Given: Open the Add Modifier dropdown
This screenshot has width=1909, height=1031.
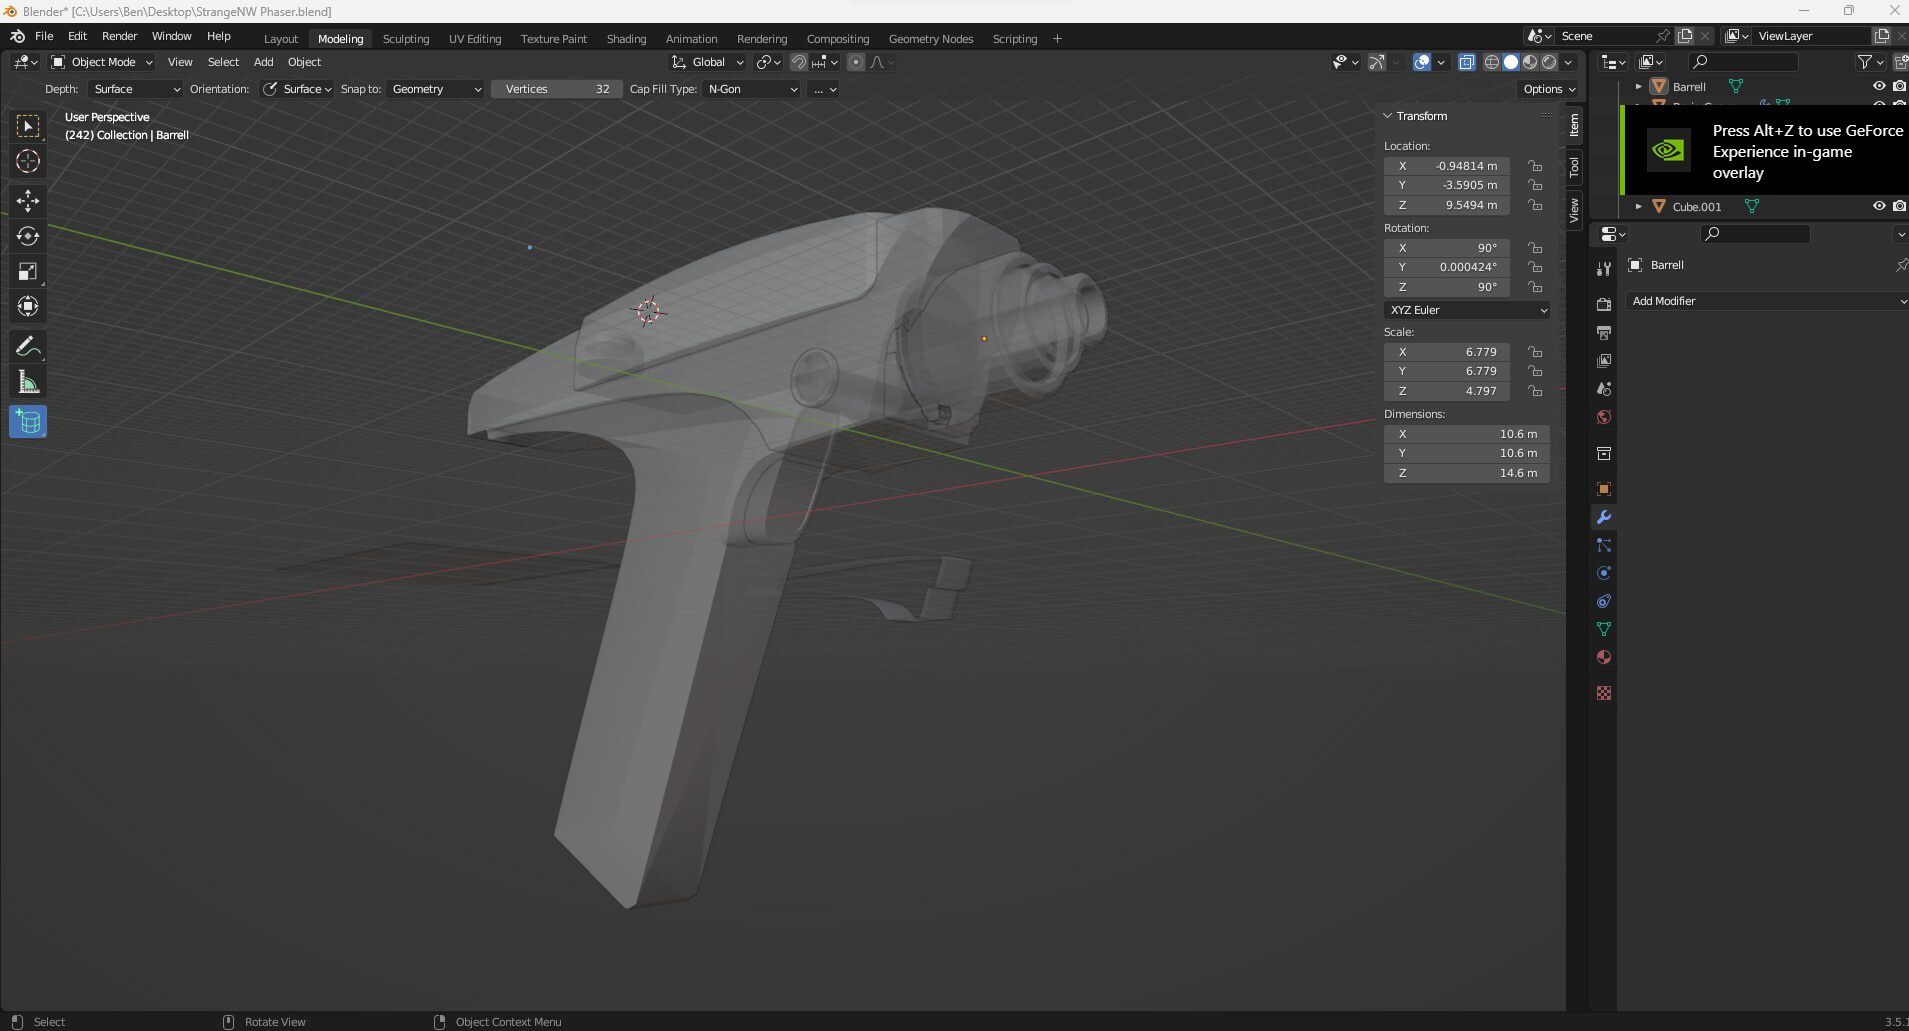Looking at the screenshot, I should coord(1767,301).
